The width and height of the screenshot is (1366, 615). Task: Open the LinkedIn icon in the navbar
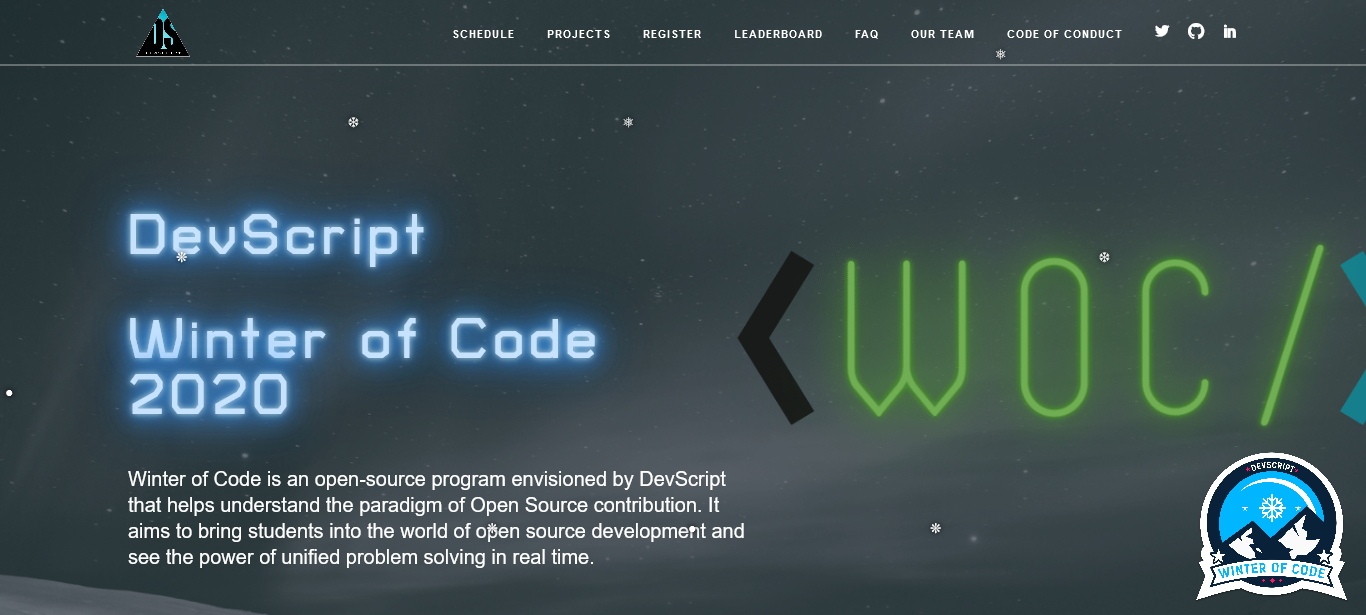tap(1229, 31)
